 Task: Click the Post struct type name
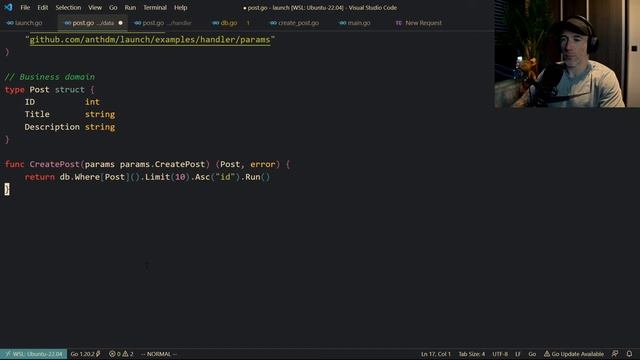click(39, 89)
